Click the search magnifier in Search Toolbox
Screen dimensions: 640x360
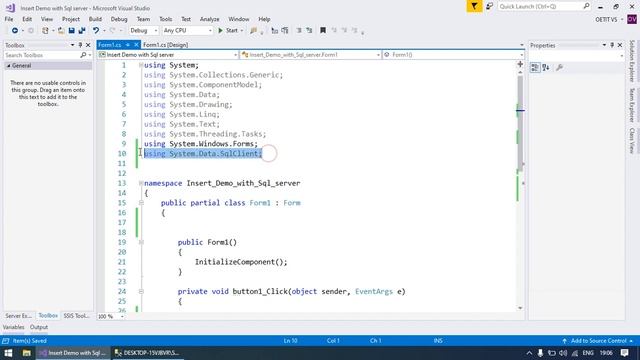tap(83, 55)
